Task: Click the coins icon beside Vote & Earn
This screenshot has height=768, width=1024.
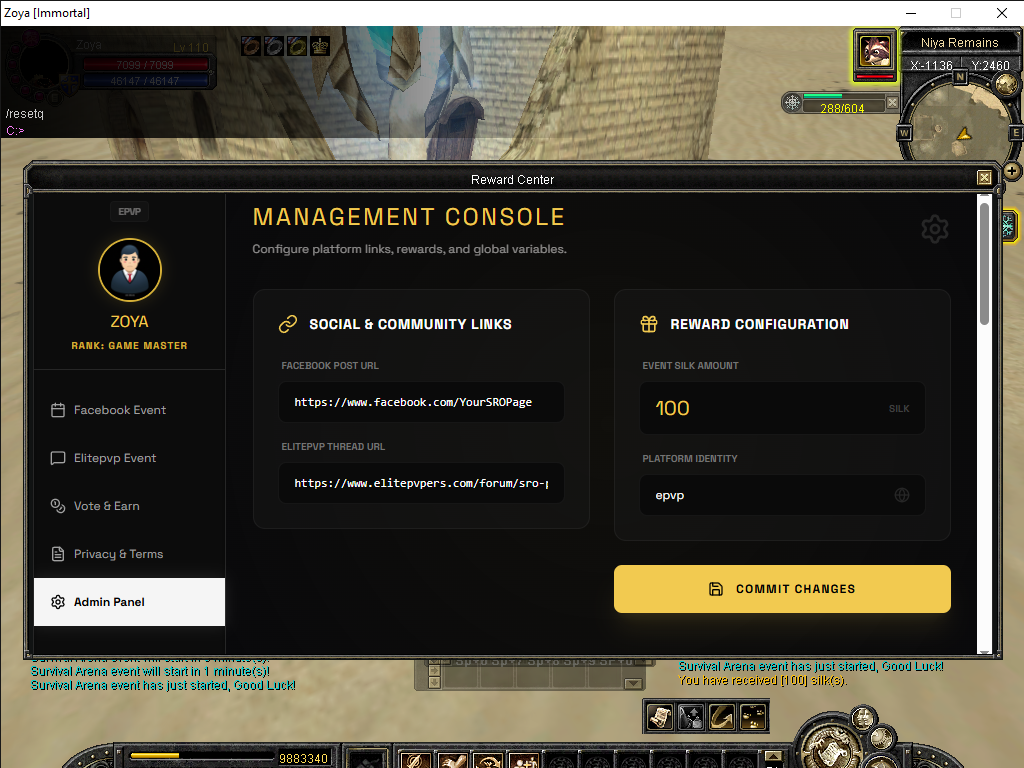Action: coord(58,506)
